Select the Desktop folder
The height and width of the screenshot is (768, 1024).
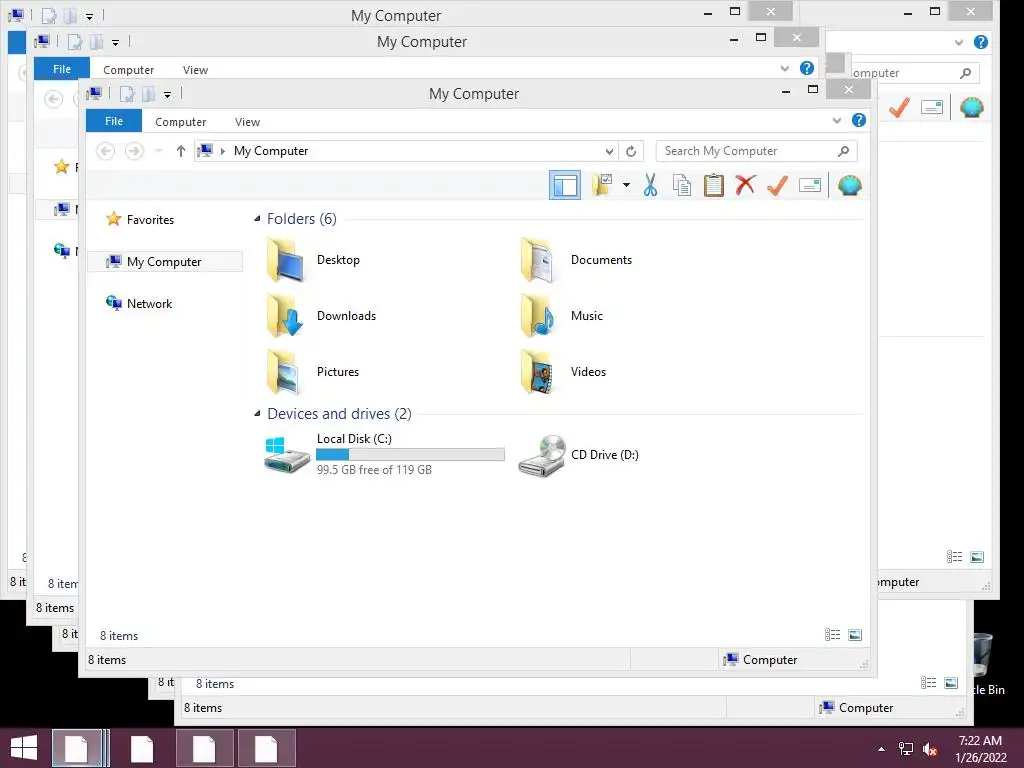314,260
